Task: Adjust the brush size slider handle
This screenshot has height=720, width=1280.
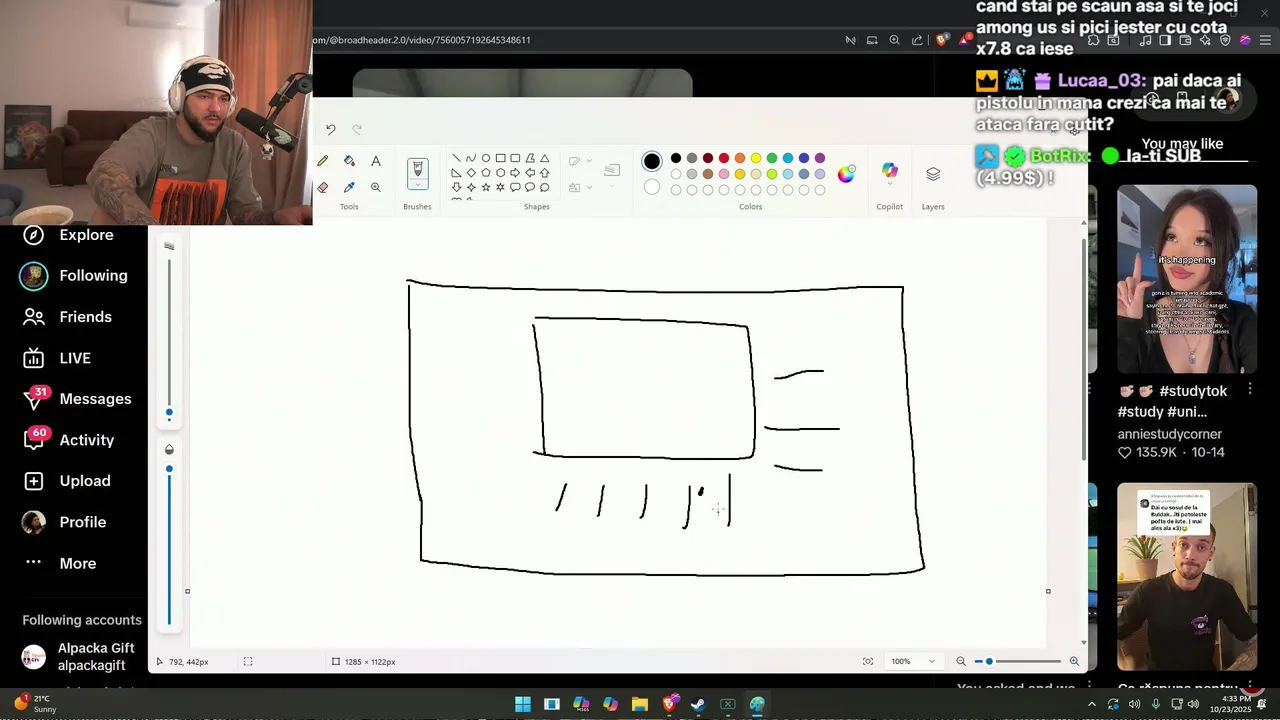Action: (x=169, y=412)
